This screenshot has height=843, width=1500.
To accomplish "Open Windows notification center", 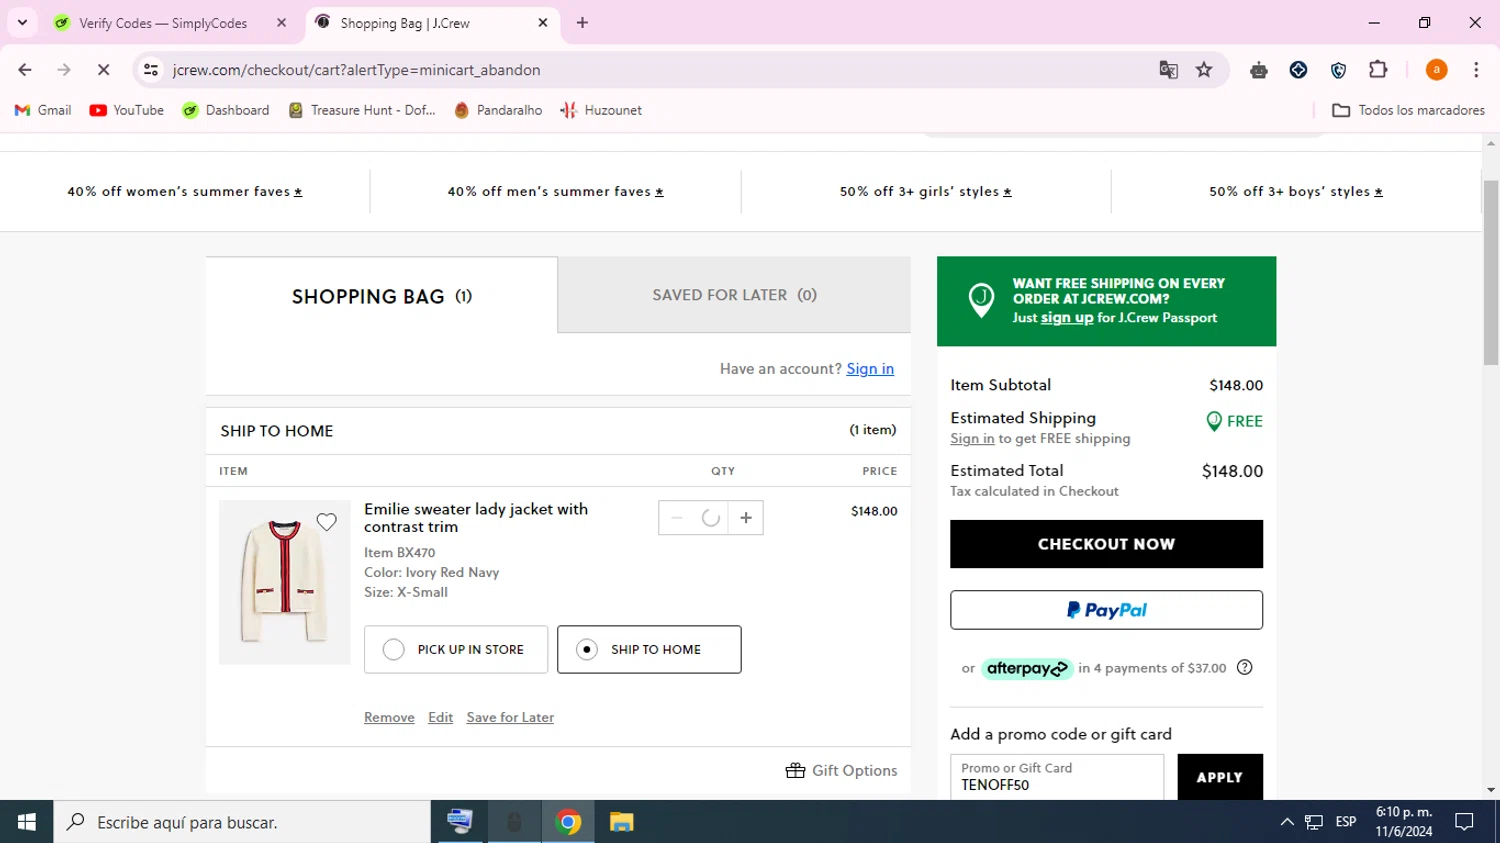I will pyautogui.click(x=1464, y=822).
